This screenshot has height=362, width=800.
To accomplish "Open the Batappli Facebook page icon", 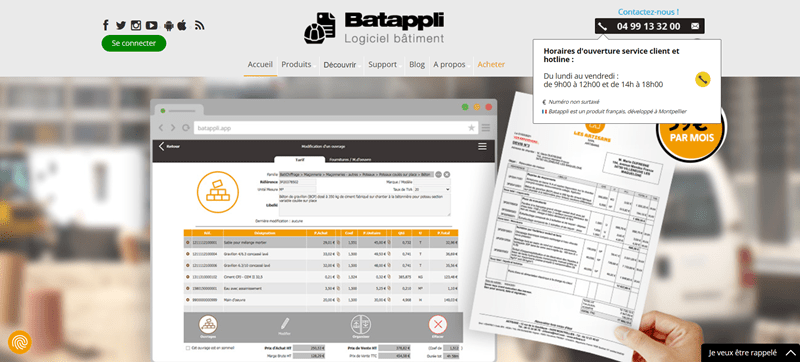I will click(106, 25).
